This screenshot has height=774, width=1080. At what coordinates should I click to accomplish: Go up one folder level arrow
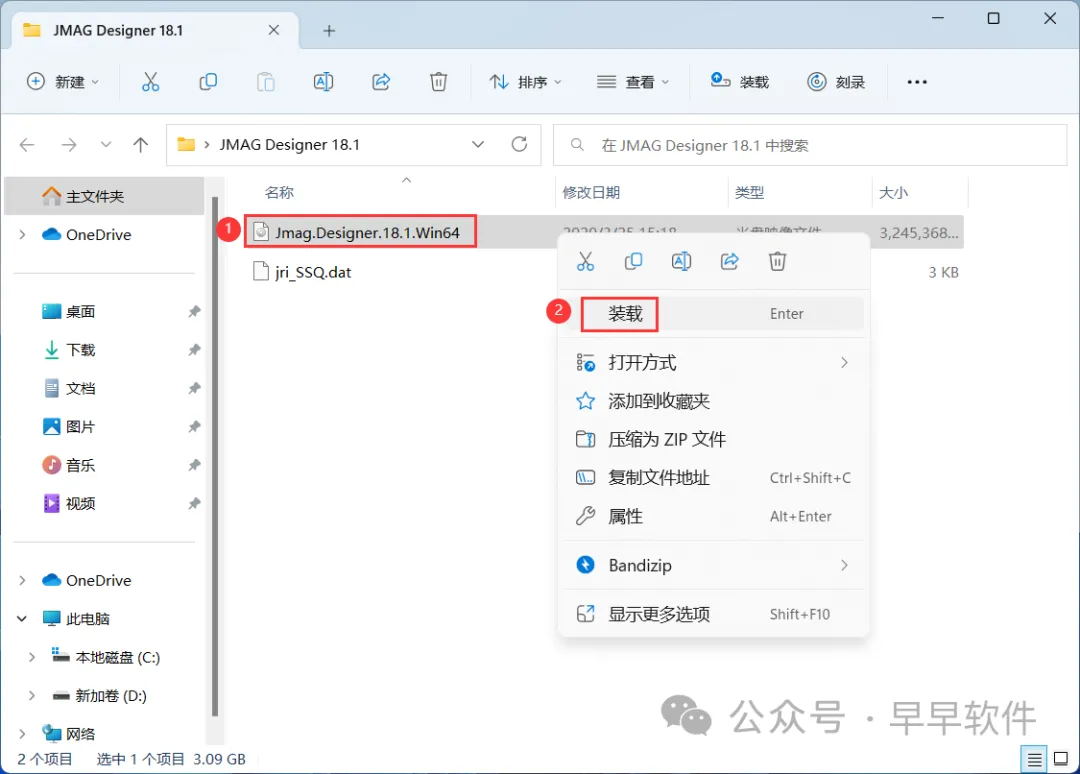click(141, 145)
